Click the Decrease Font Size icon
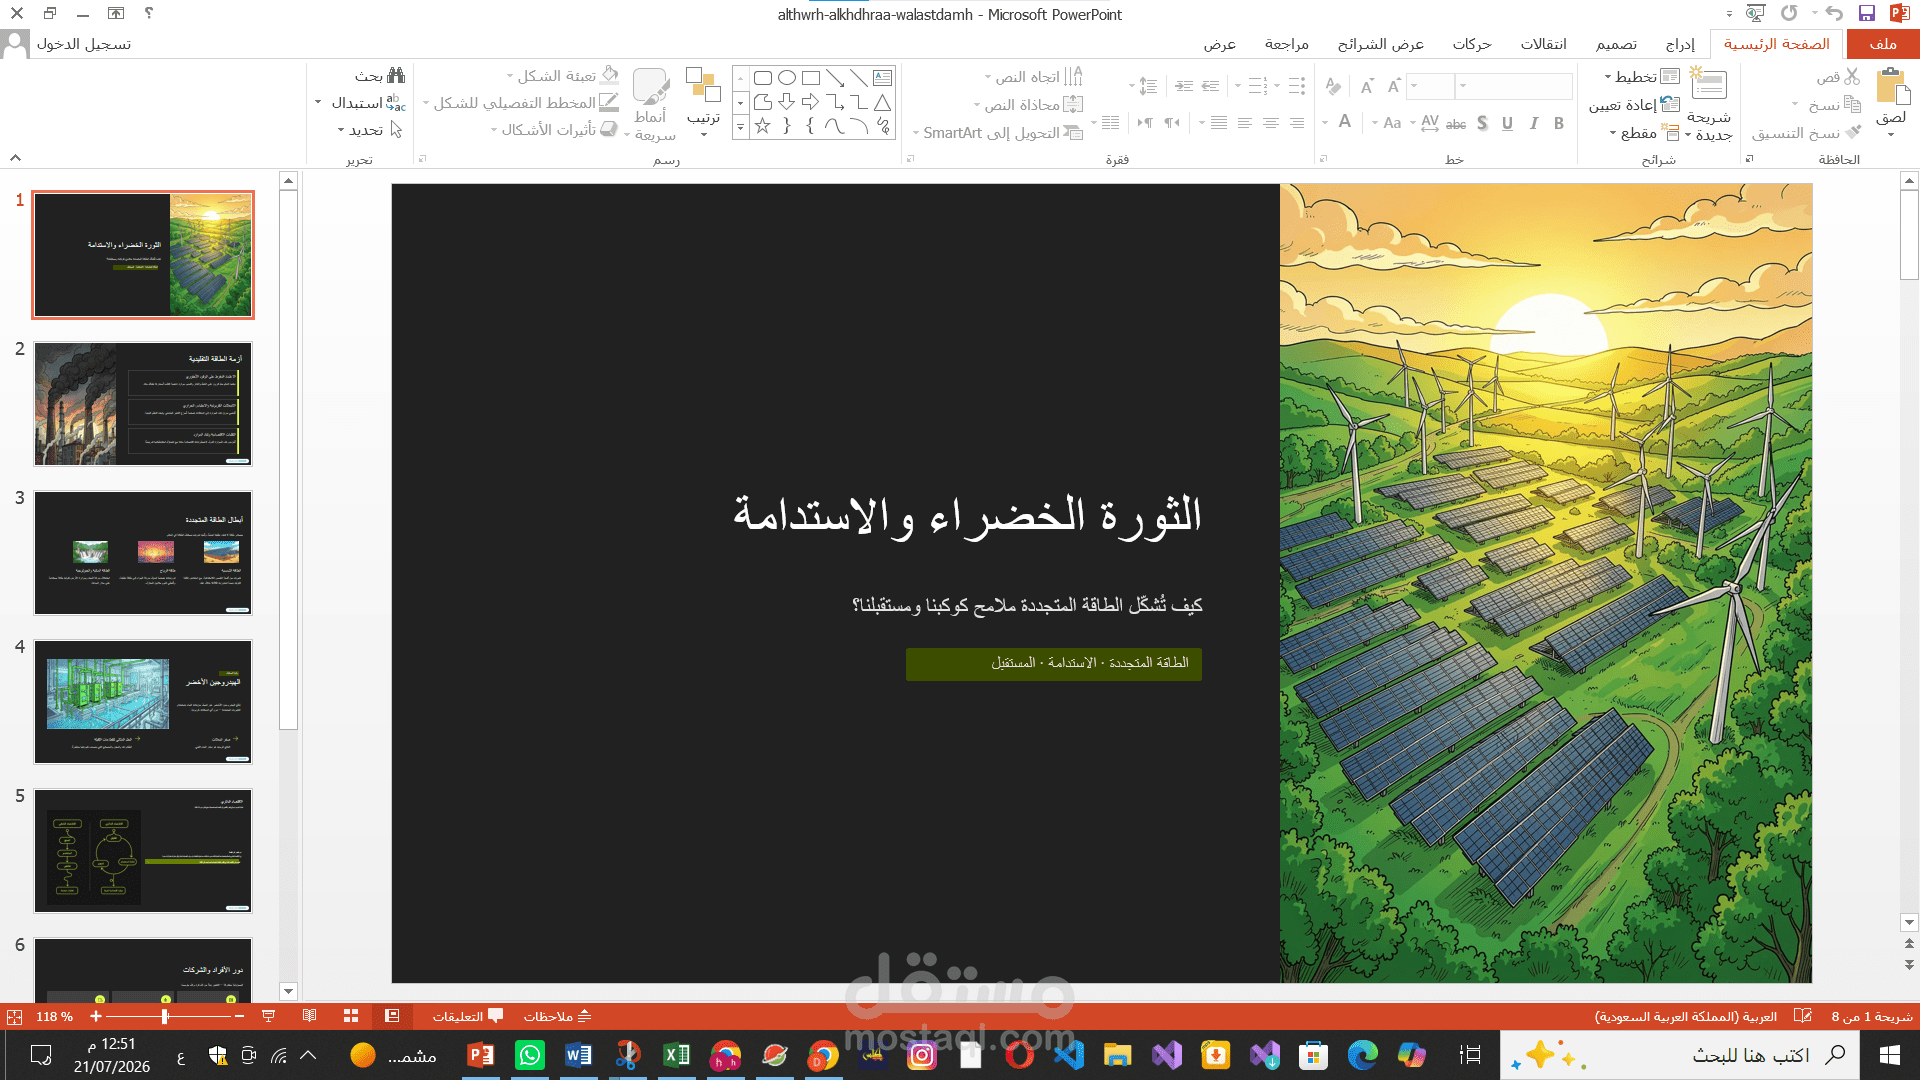 click(1367, 86)
